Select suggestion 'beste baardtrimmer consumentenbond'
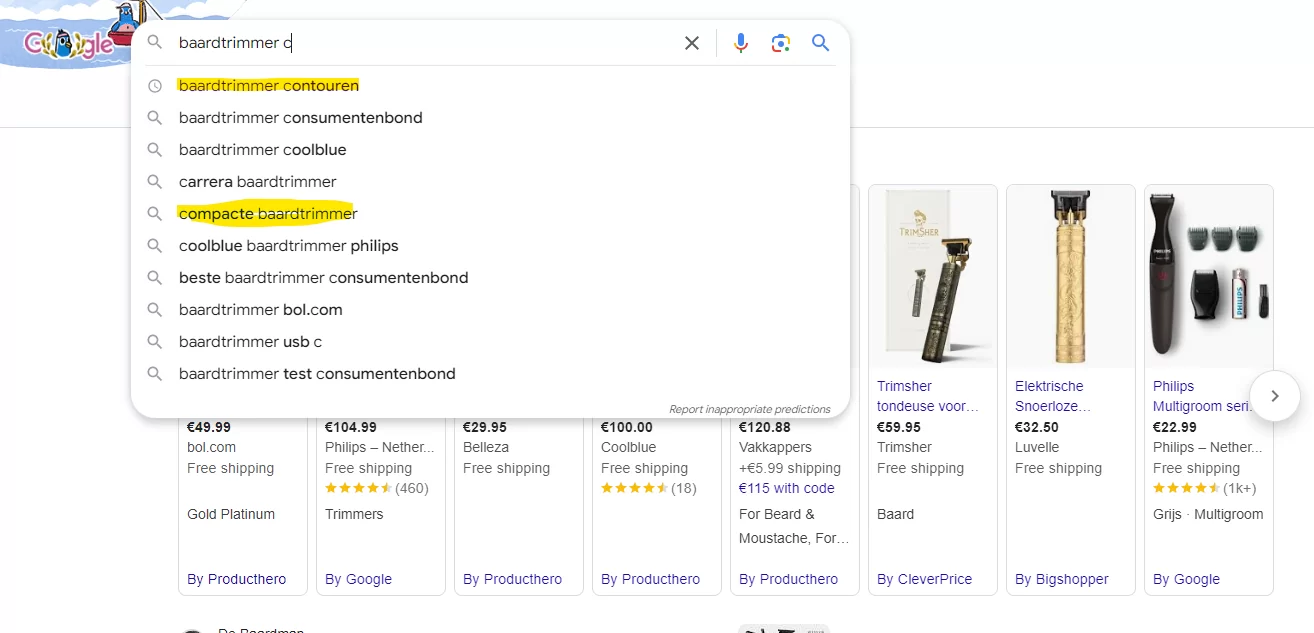Screen dimensions: 1314x633 pyautogui.click(x=490, y=278)
